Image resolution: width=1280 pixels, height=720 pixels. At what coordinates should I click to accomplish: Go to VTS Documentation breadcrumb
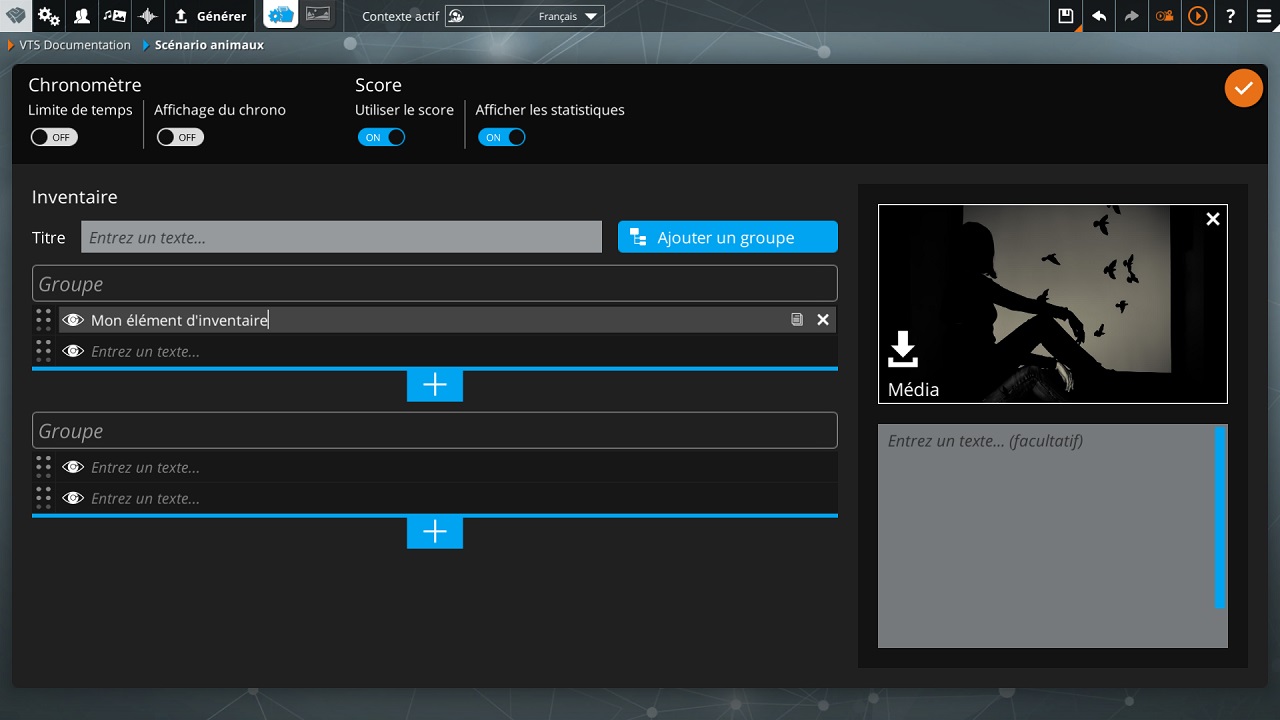(x=75, y=45)
